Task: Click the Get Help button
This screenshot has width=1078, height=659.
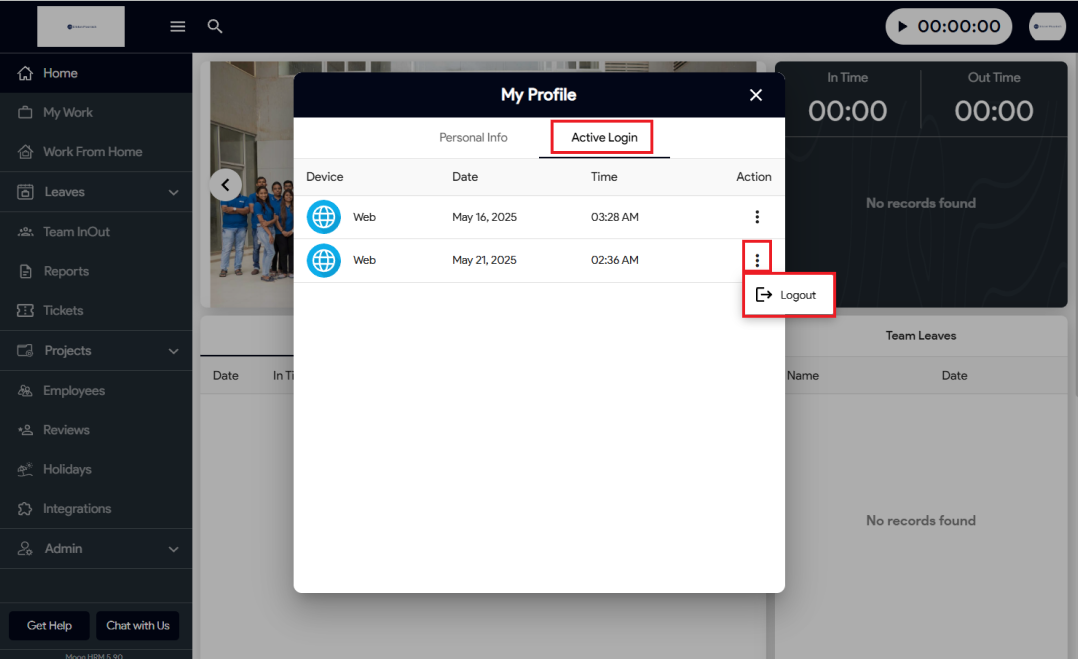Action: click(49, 626)
